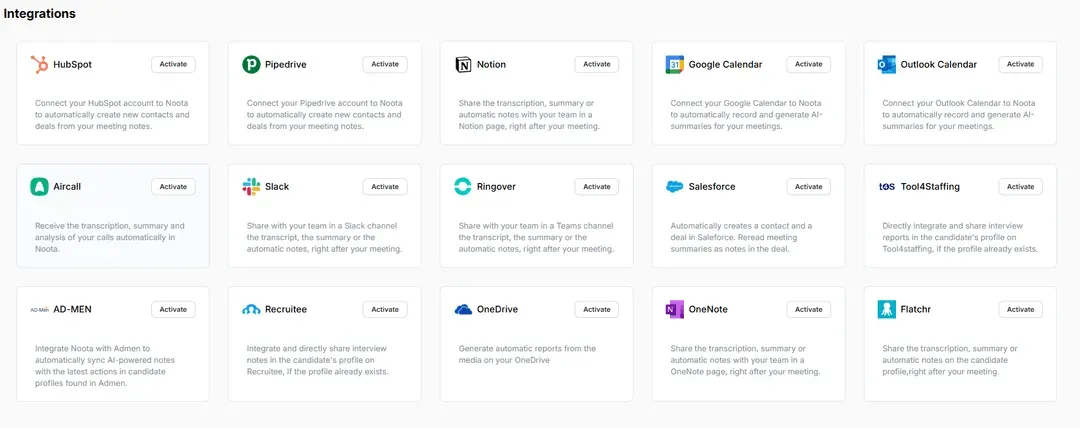Click the Aircall card title text

coord(67,187)
